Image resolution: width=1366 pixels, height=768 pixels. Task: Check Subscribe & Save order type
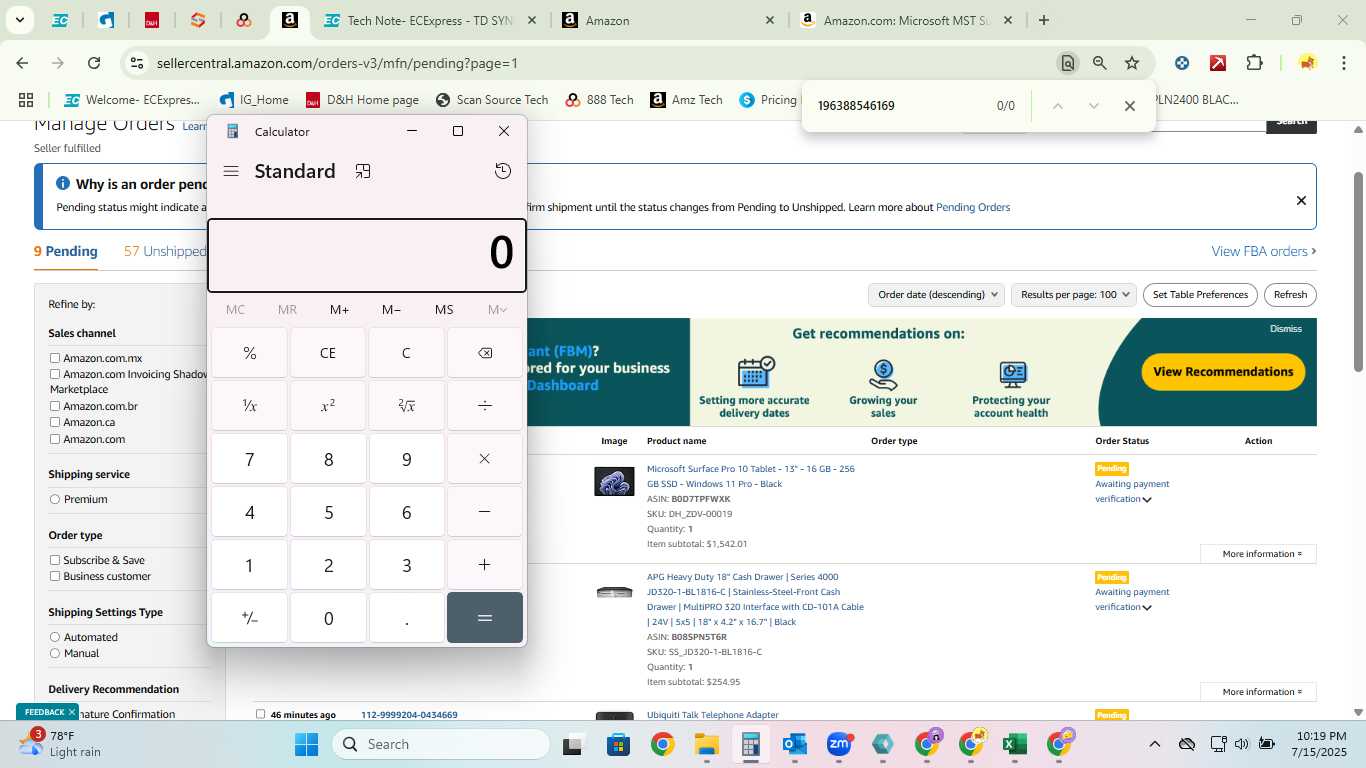pos(55,560)
